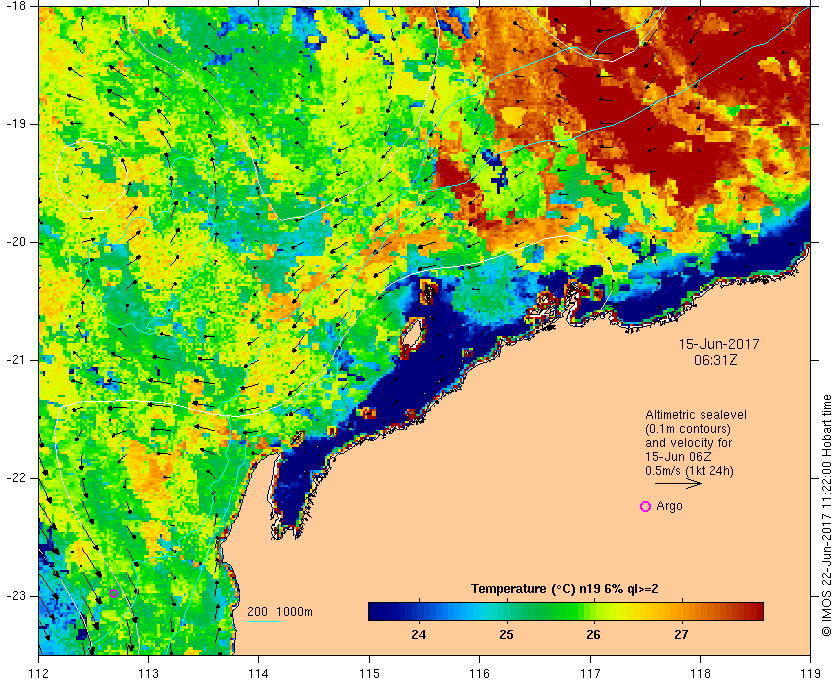Click the color bar value 24

[x=418, y=634]
